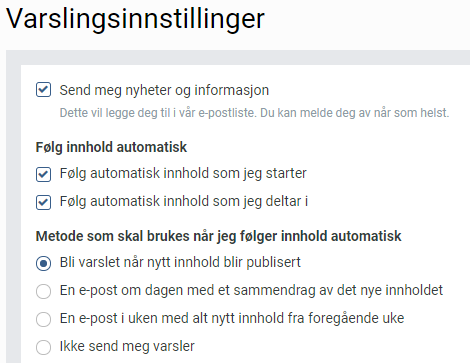Click the label text Send meg nyheter og informasjon
This screenshot has height=363, width=470.
point(164,90)
